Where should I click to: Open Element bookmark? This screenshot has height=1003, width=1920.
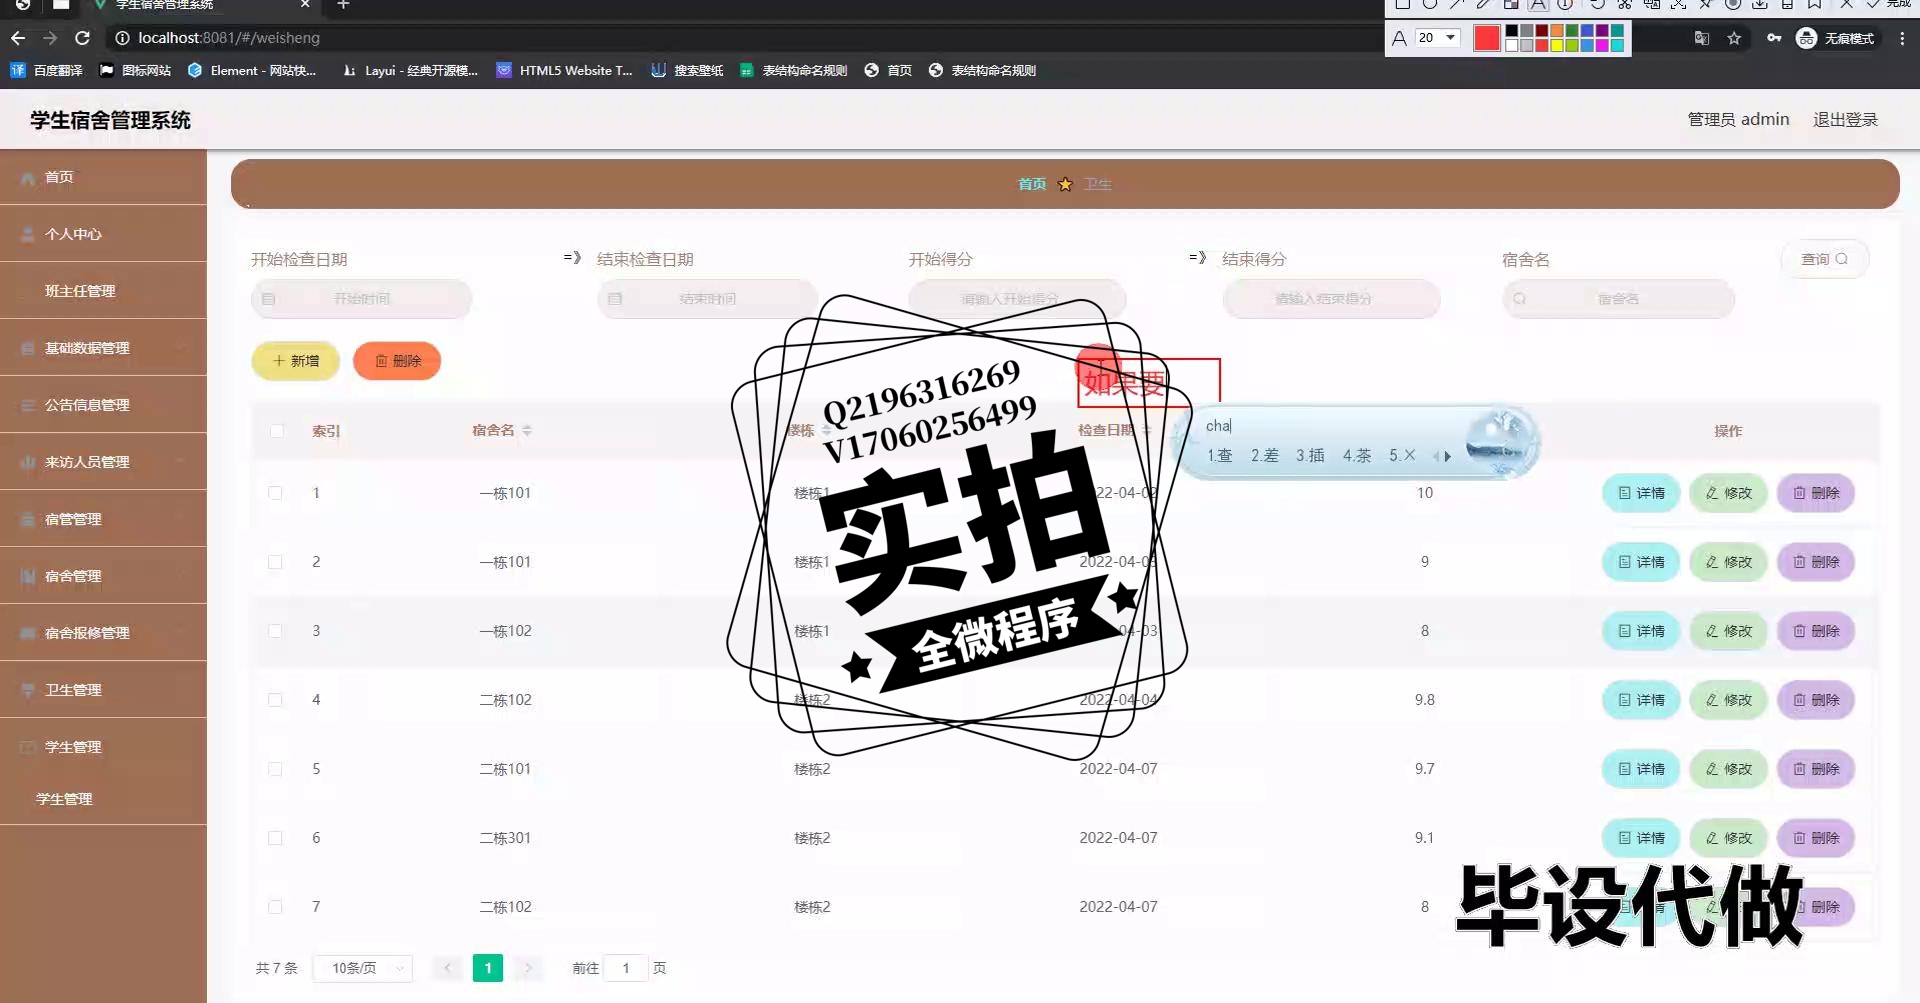(x=252, y=70)
